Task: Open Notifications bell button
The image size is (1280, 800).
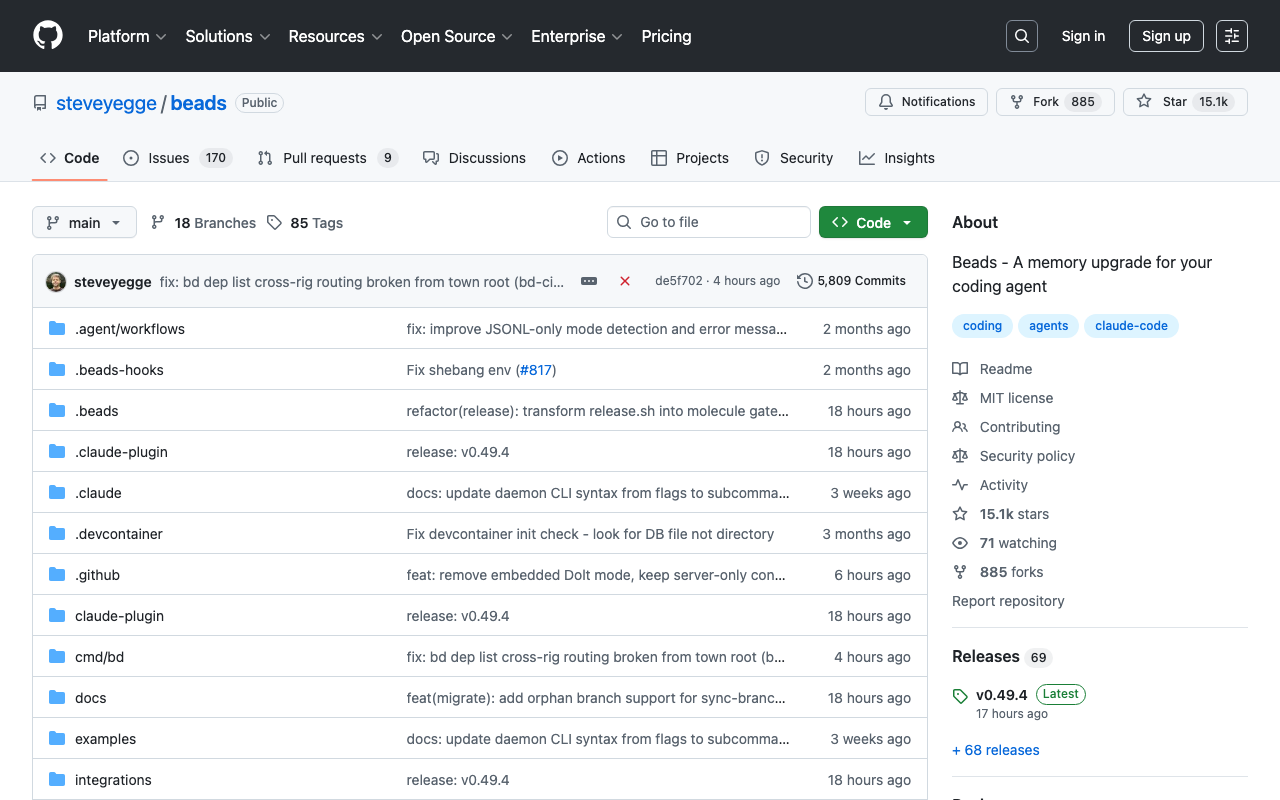Action: click(926, 102)
